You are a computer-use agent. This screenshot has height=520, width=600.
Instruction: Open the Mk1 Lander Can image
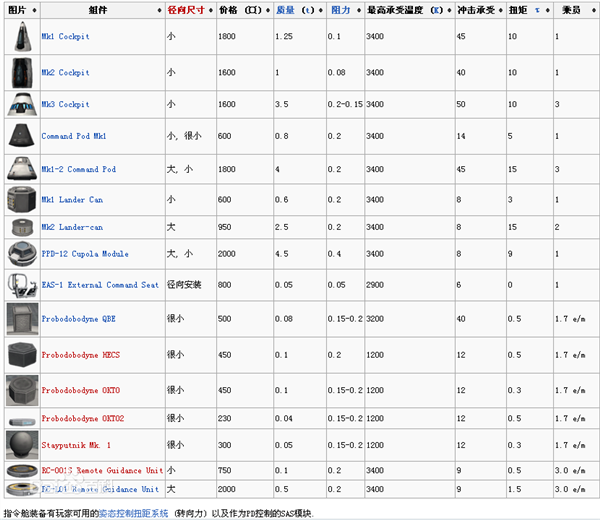coord(22,199)
